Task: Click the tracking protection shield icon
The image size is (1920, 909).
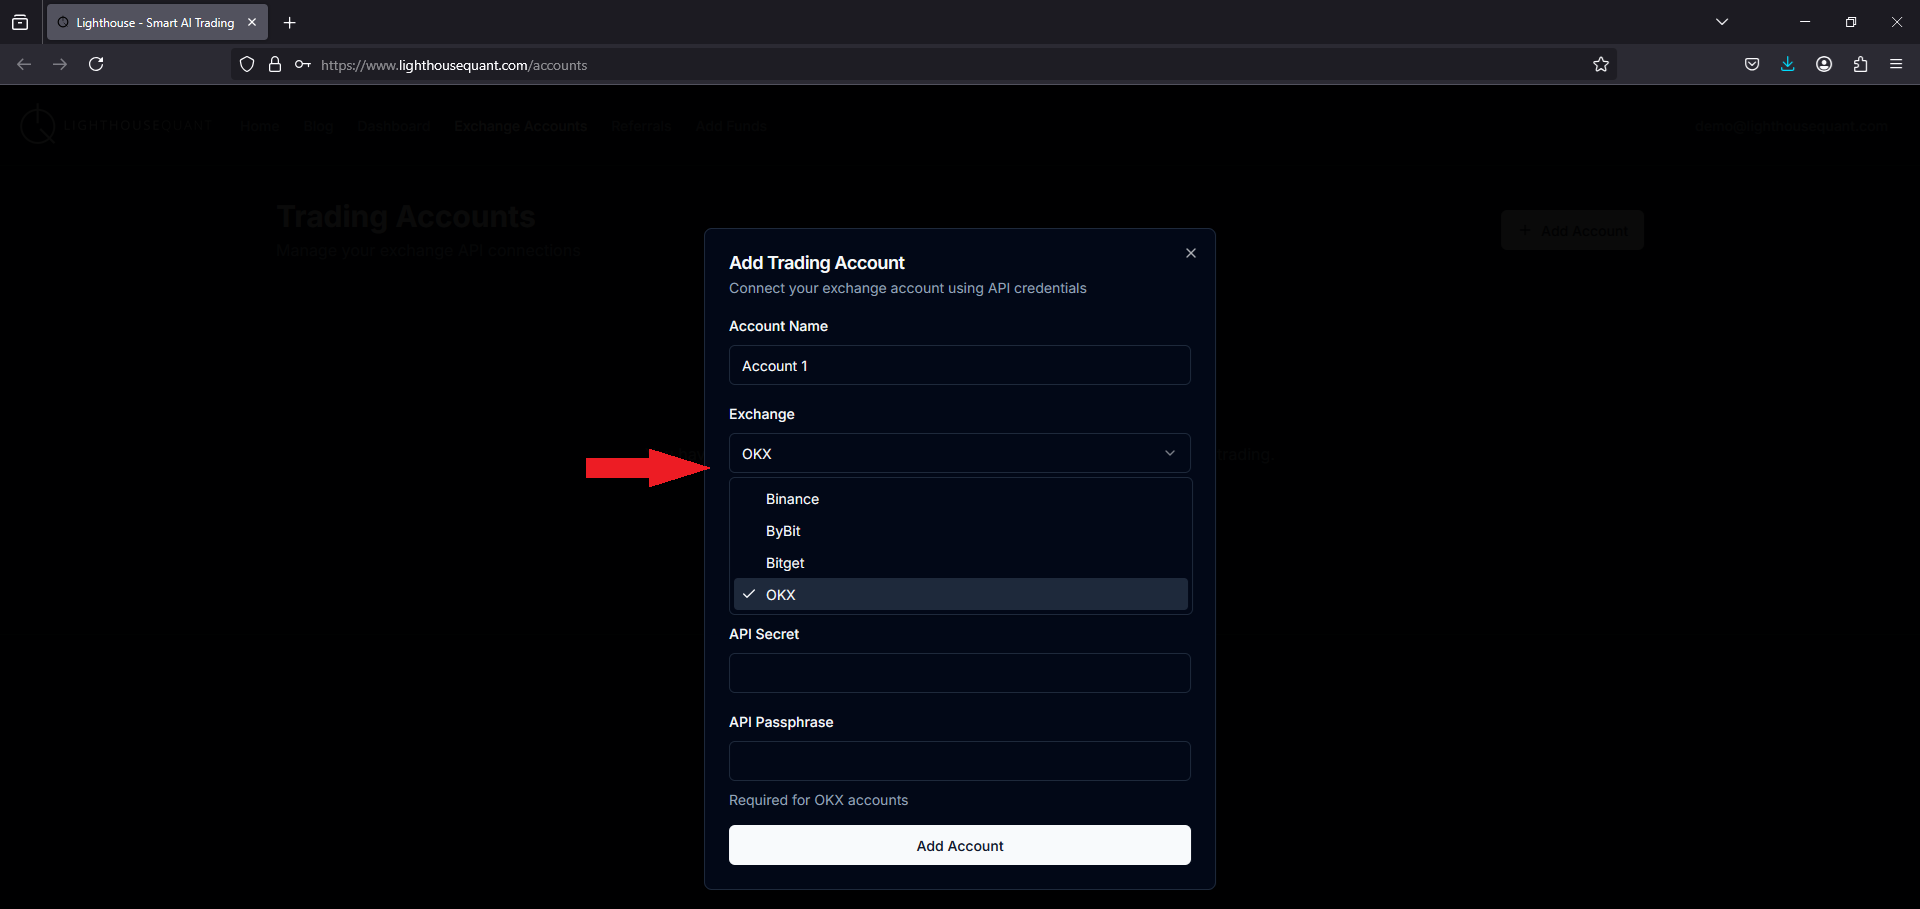Action: pos(247,64)
